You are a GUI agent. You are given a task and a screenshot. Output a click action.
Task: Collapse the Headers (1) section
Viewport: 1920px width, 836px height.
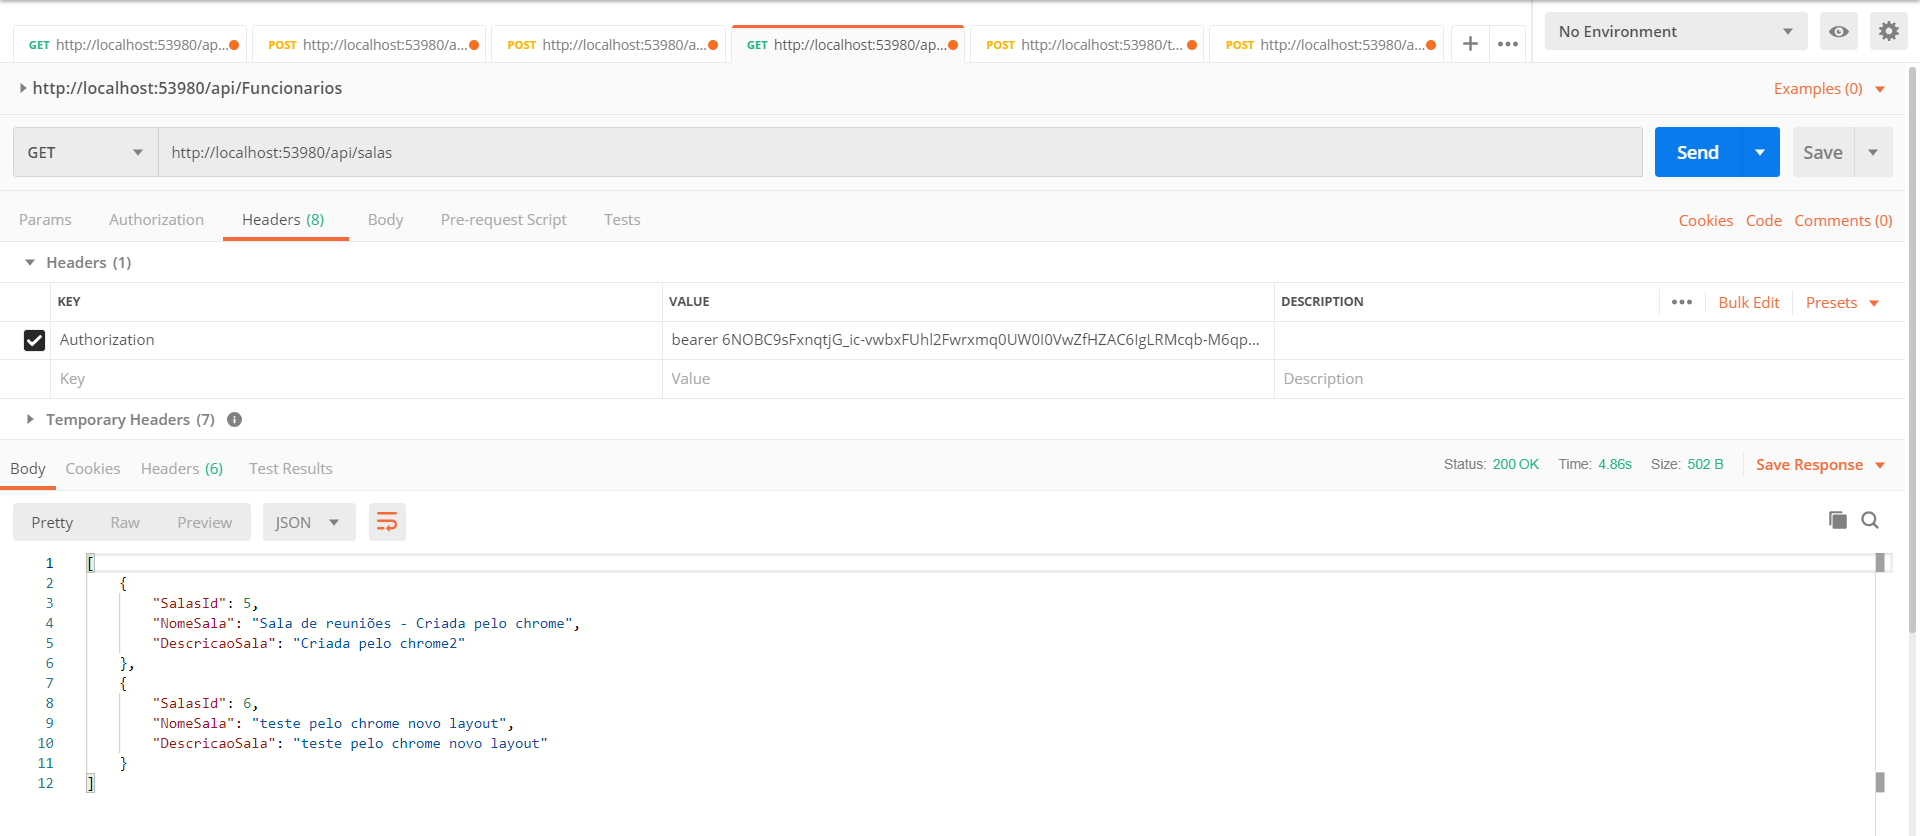(x=30, y=263)
